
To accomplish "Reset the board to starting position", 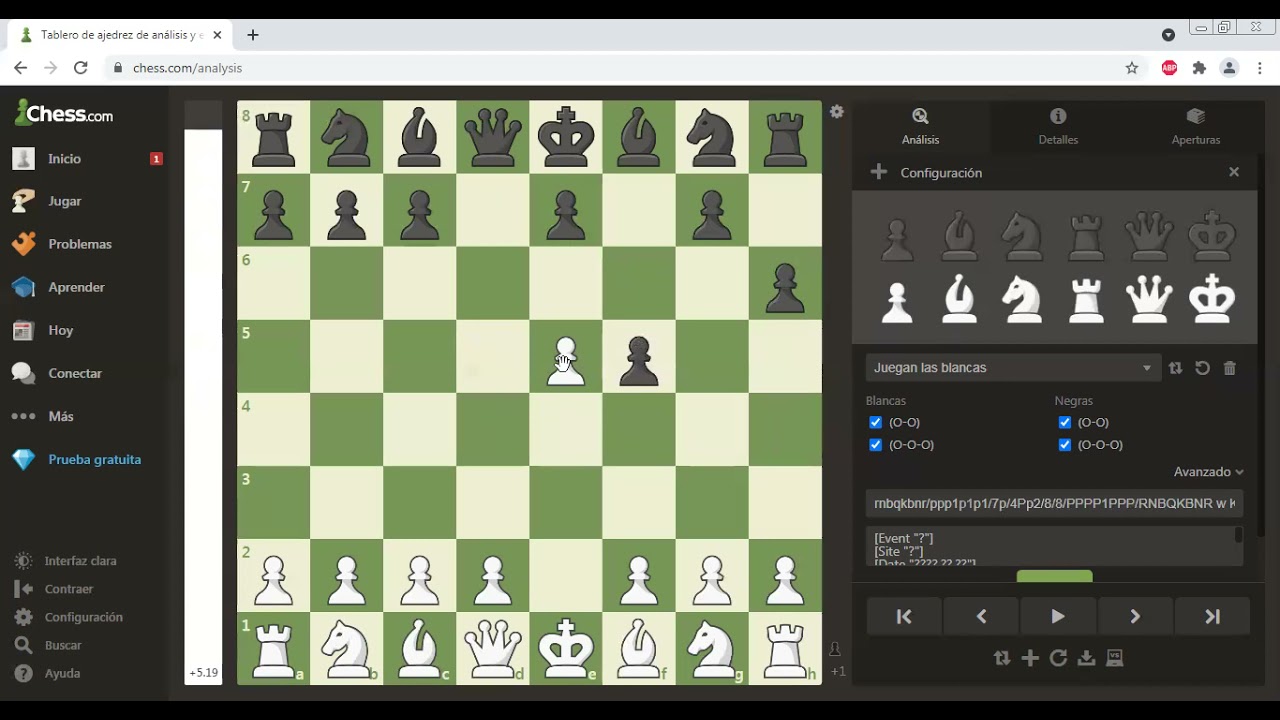I will click(1202, 368).
